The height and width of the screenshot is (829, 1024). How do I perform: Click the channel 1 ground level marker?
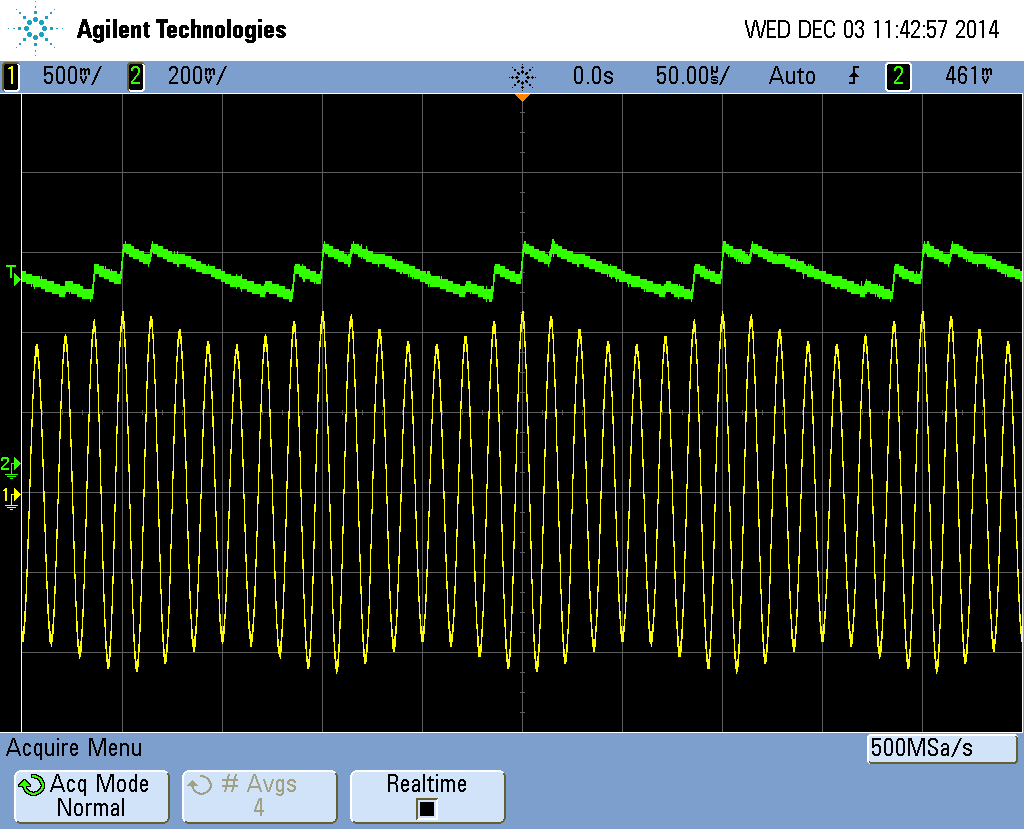coord(10,496)
